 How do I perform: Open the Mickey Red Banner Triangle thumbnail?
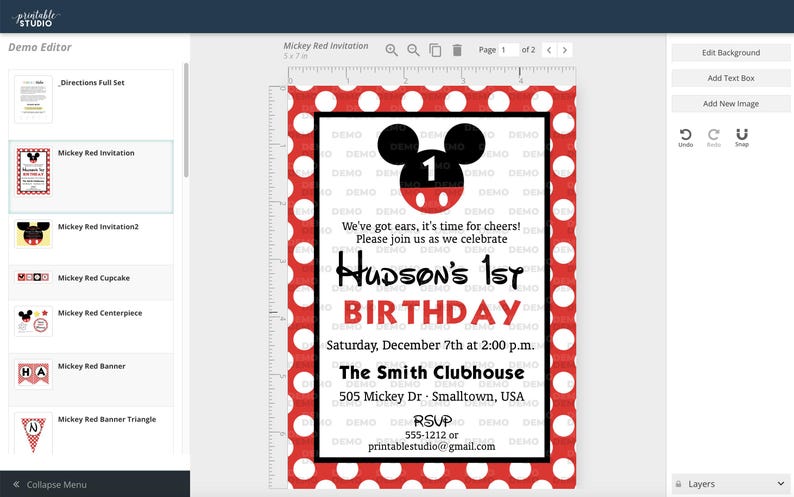pos(33,434)
